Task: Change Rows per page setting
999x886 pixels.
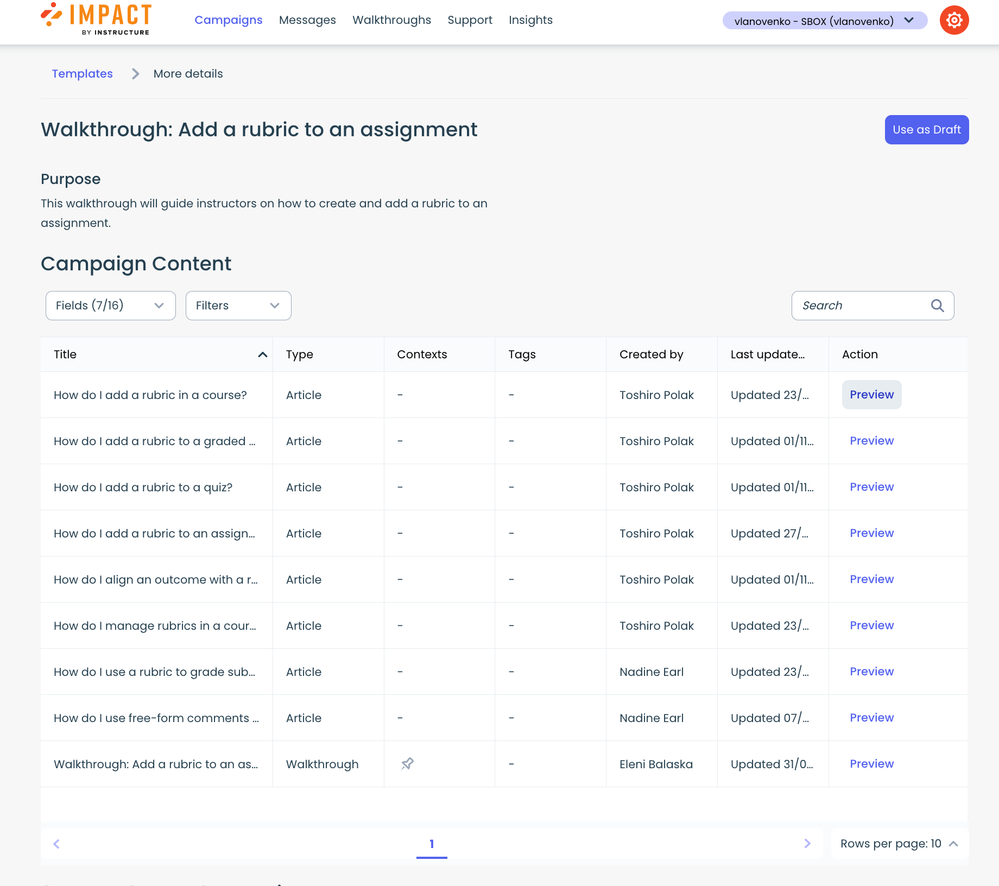Action: pos(898,844)
